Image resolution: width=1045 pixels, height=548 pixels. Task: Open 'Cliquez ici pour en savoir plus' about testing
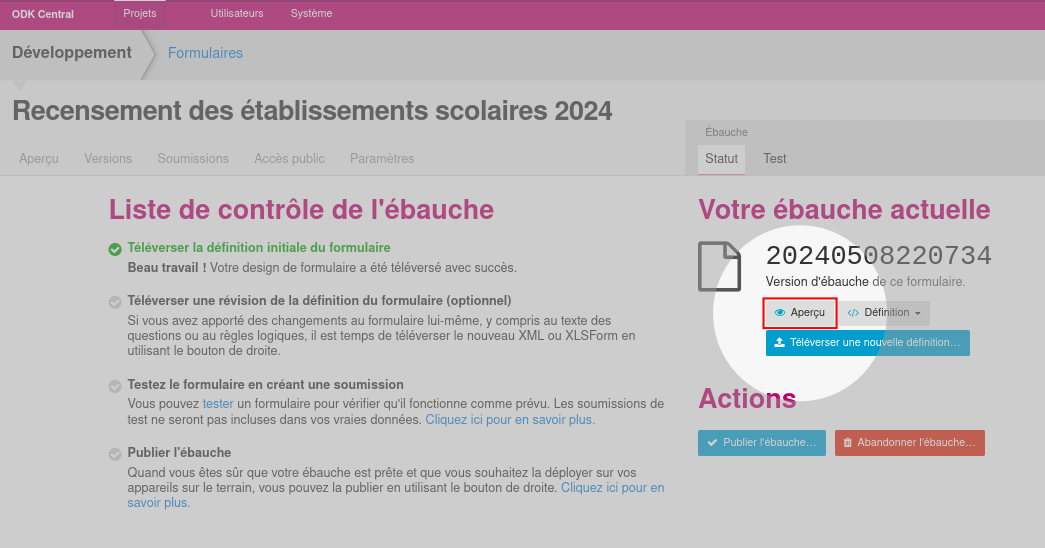(510, 419)
